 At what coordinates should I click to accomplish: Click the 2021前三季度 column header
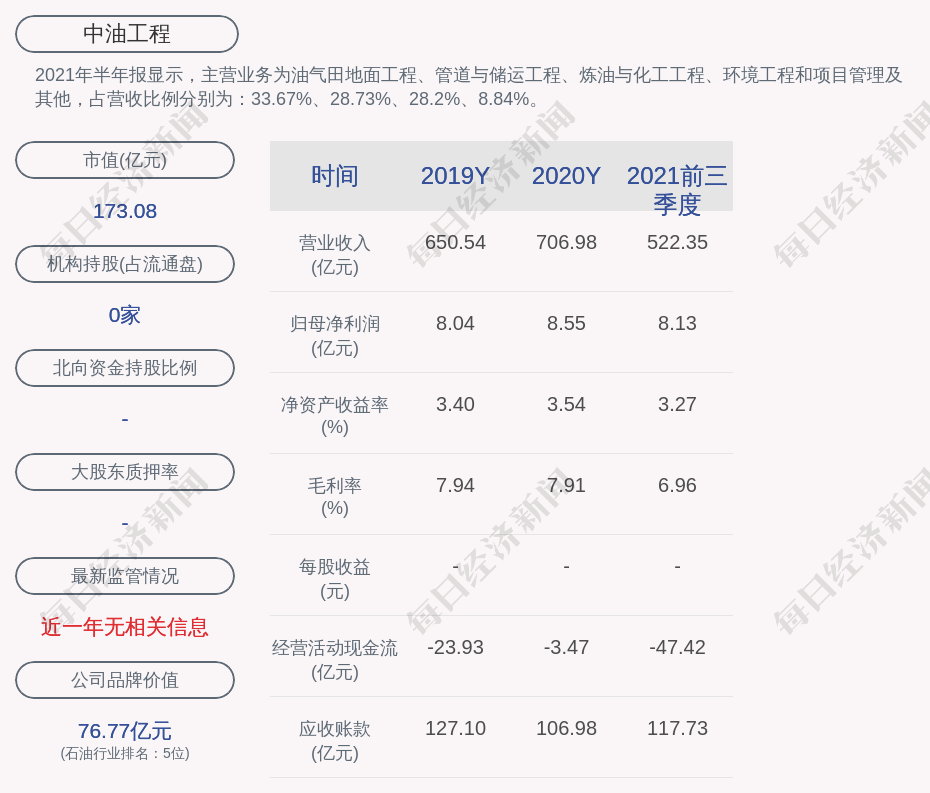[677, 190]
